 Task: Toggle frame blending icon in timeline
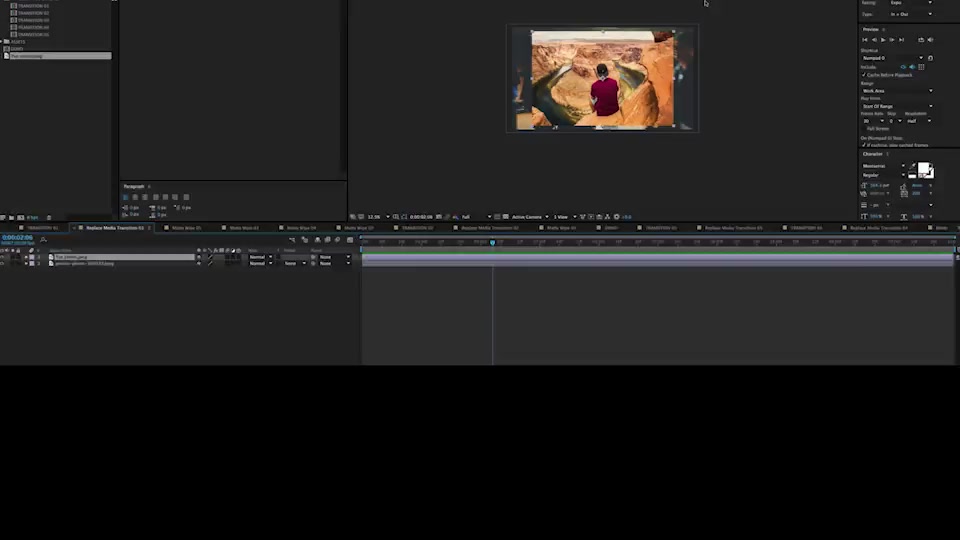(328, 240)
